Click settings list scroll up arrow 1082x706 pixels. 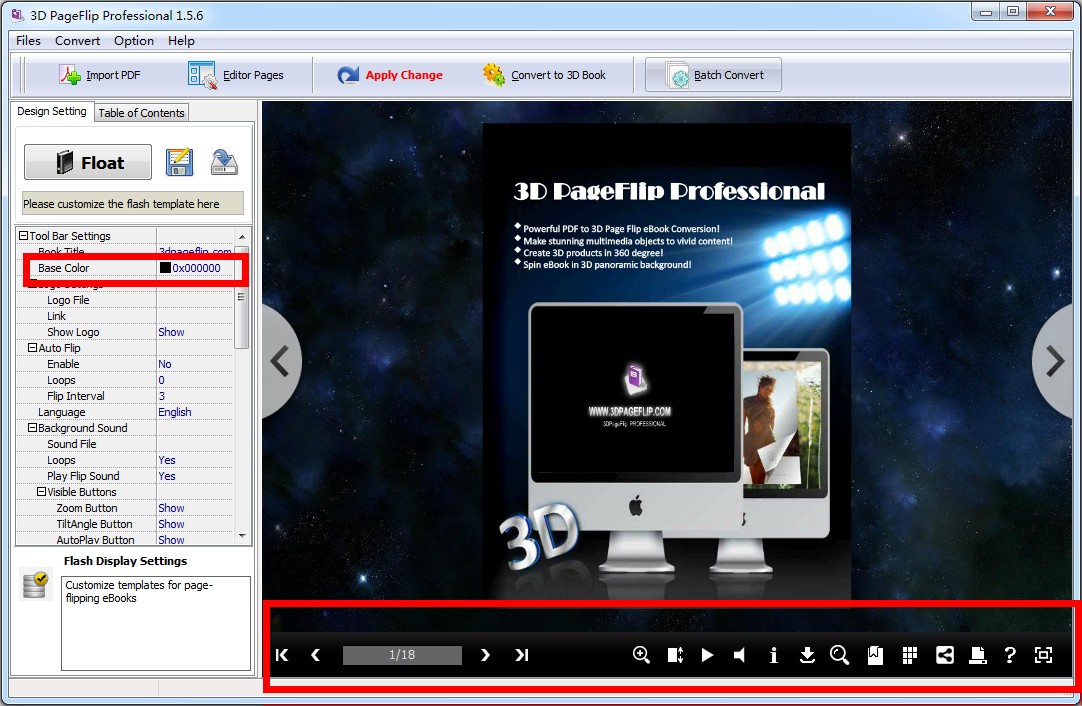242,236
